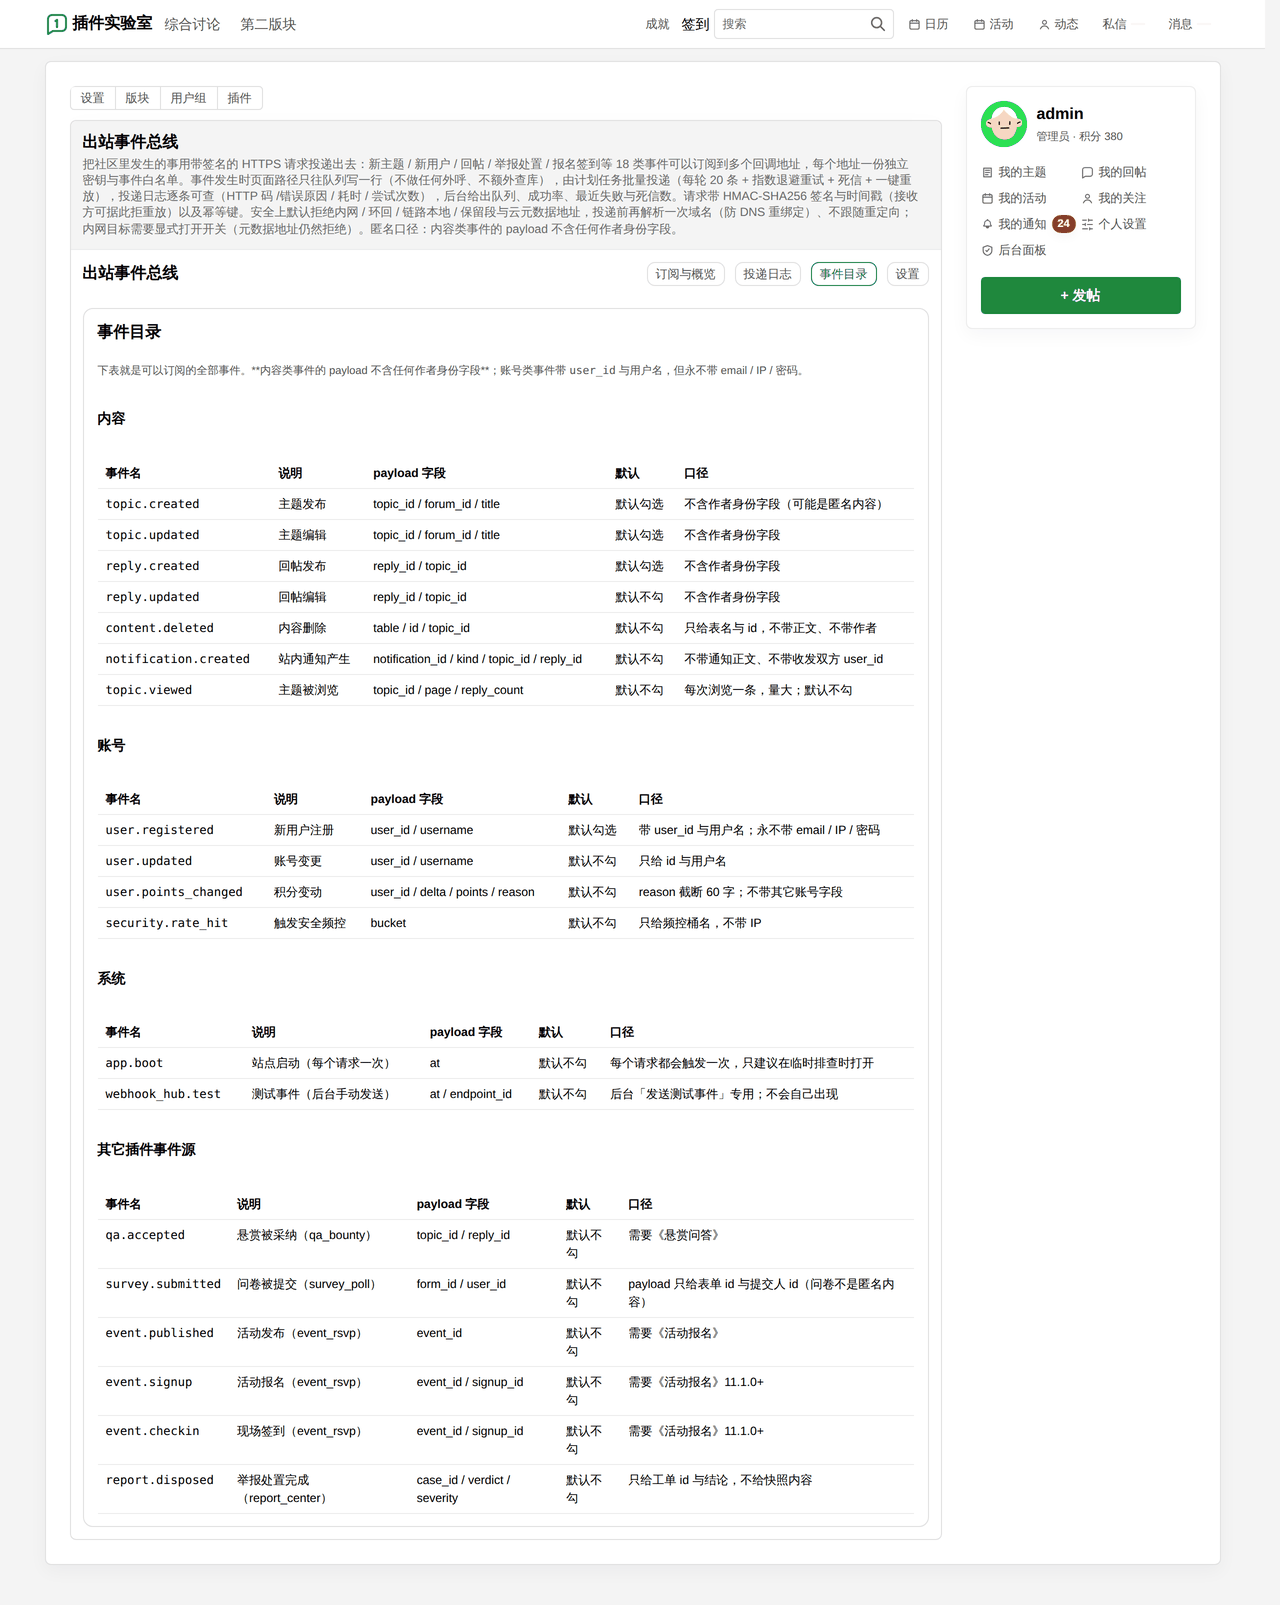Click the 签到 link in header
This screenshot has width=1280, height=1605.
(x=695, y=24)
